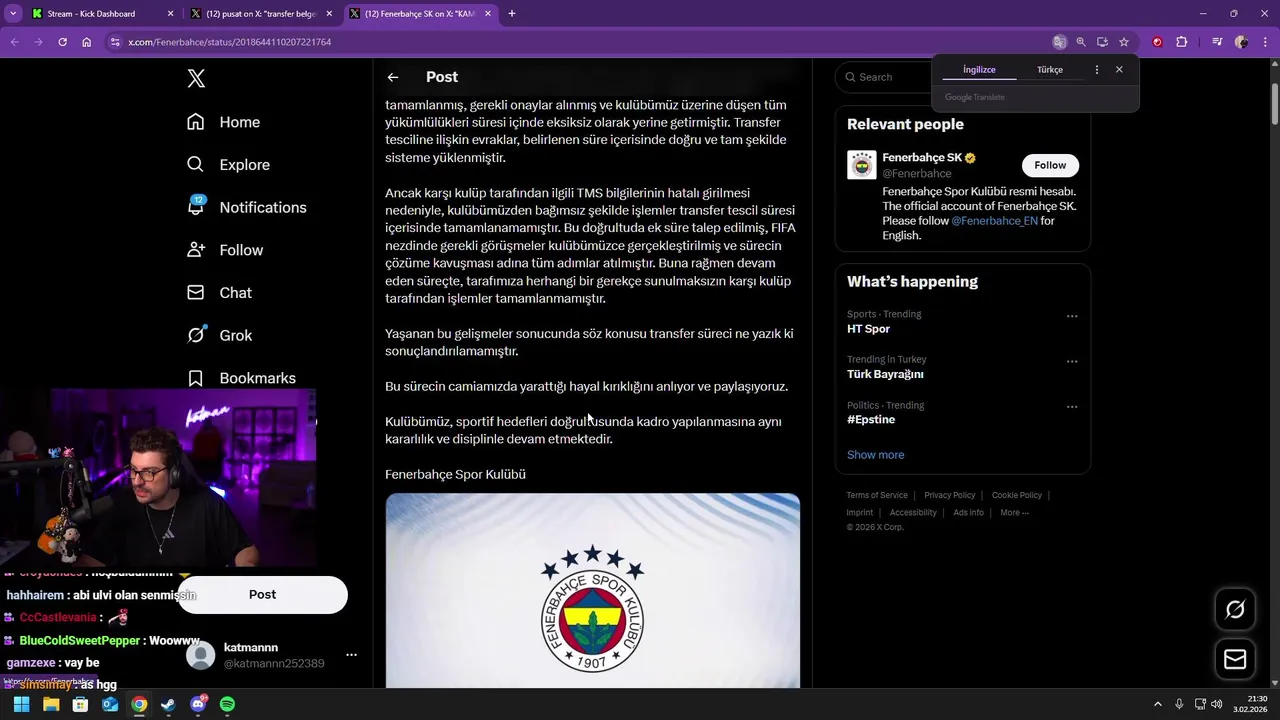This screenshot has width=1280, height=720.
Task: Open Terms of Service footer link
Action: (x=877, y=495)
